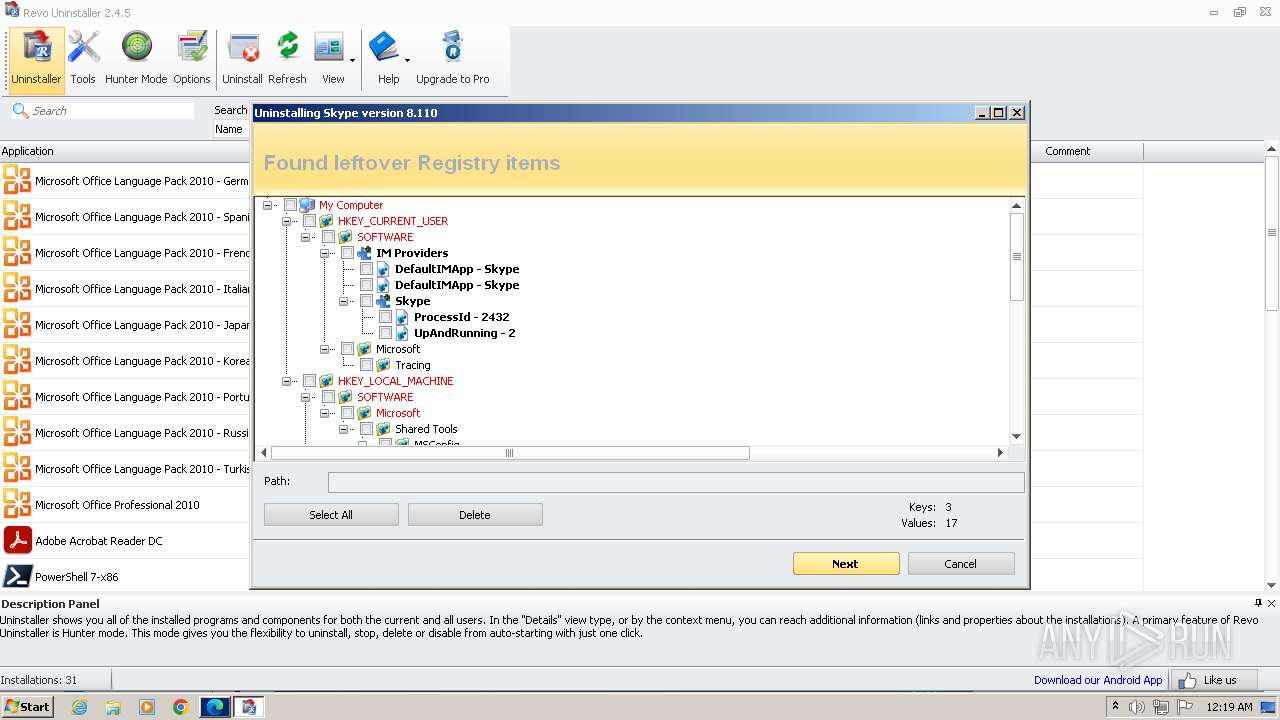The image size is (1280, 720).
Task: Open Download our Android App link
Action: (x=1098, y=680)
